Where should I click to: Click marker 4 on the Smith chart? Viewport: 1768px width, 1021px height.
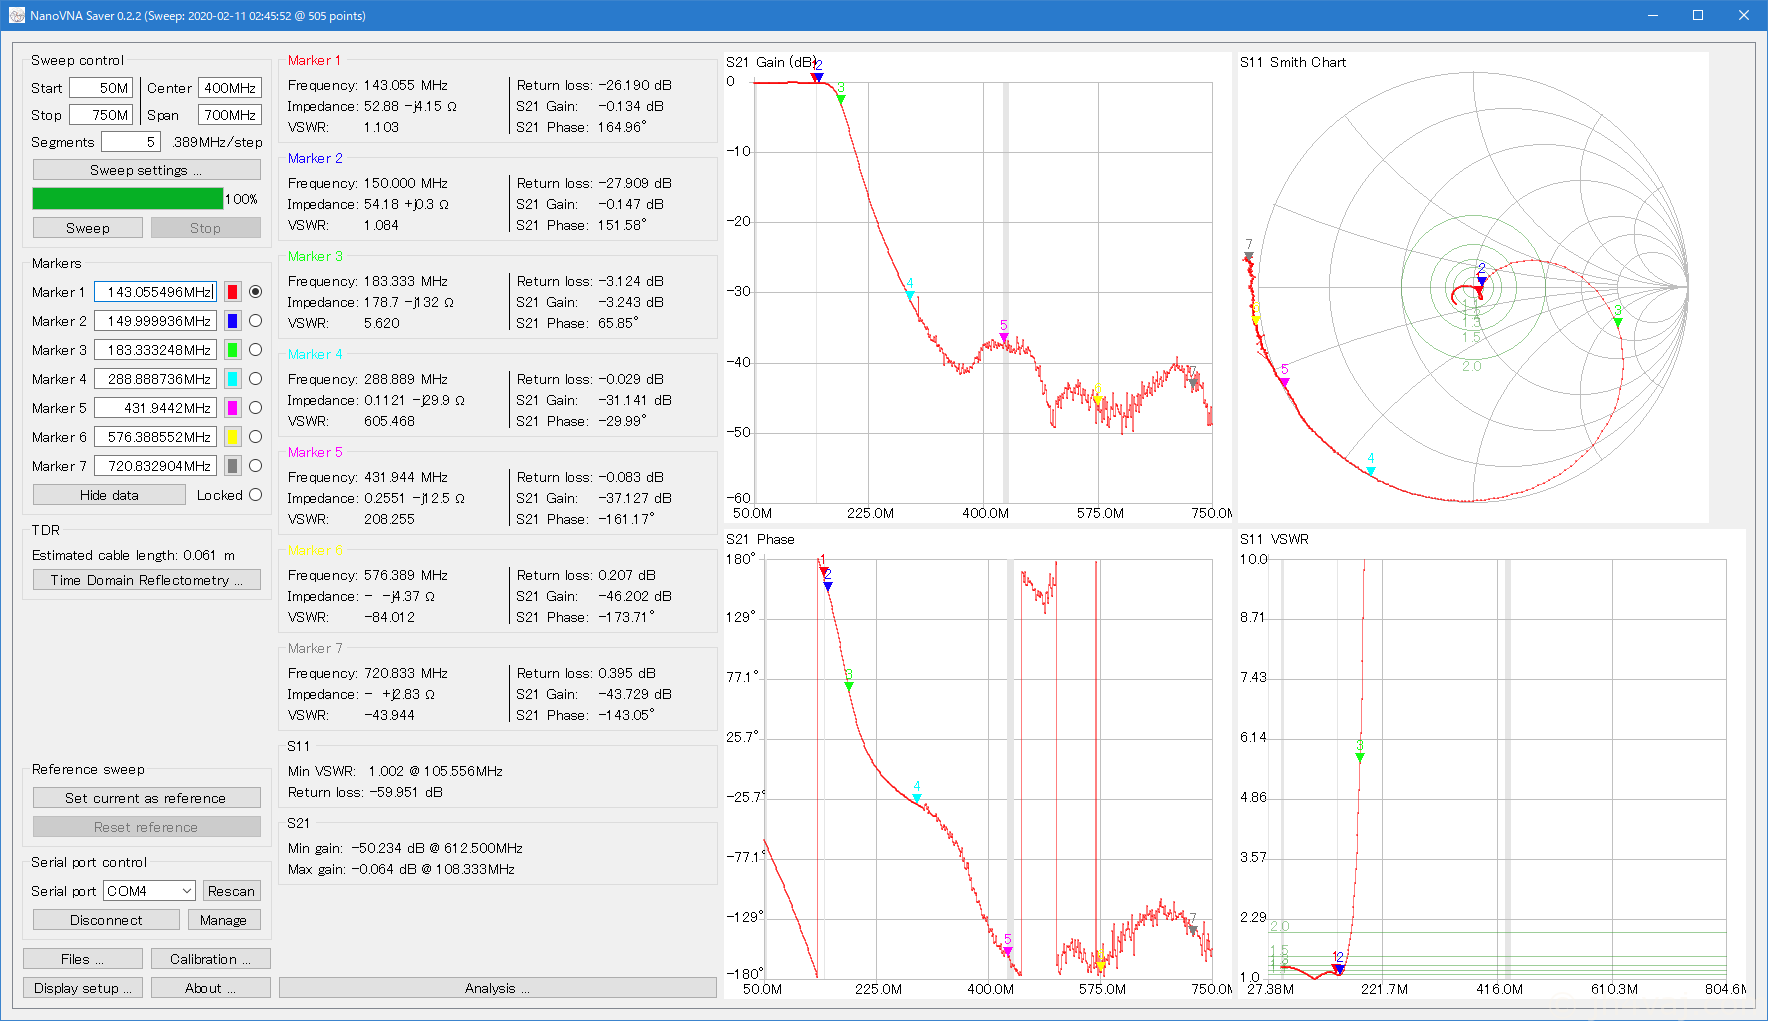1371,470
